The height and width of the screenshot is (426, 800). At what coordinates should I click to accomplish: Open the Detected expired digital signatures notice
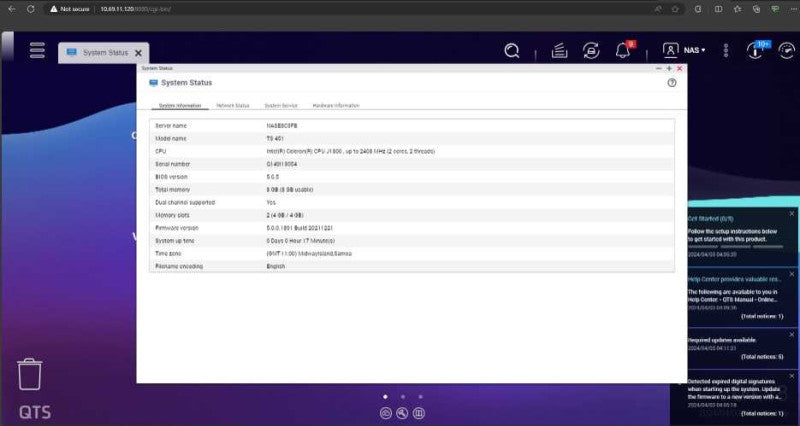click(x=734, y=389)
